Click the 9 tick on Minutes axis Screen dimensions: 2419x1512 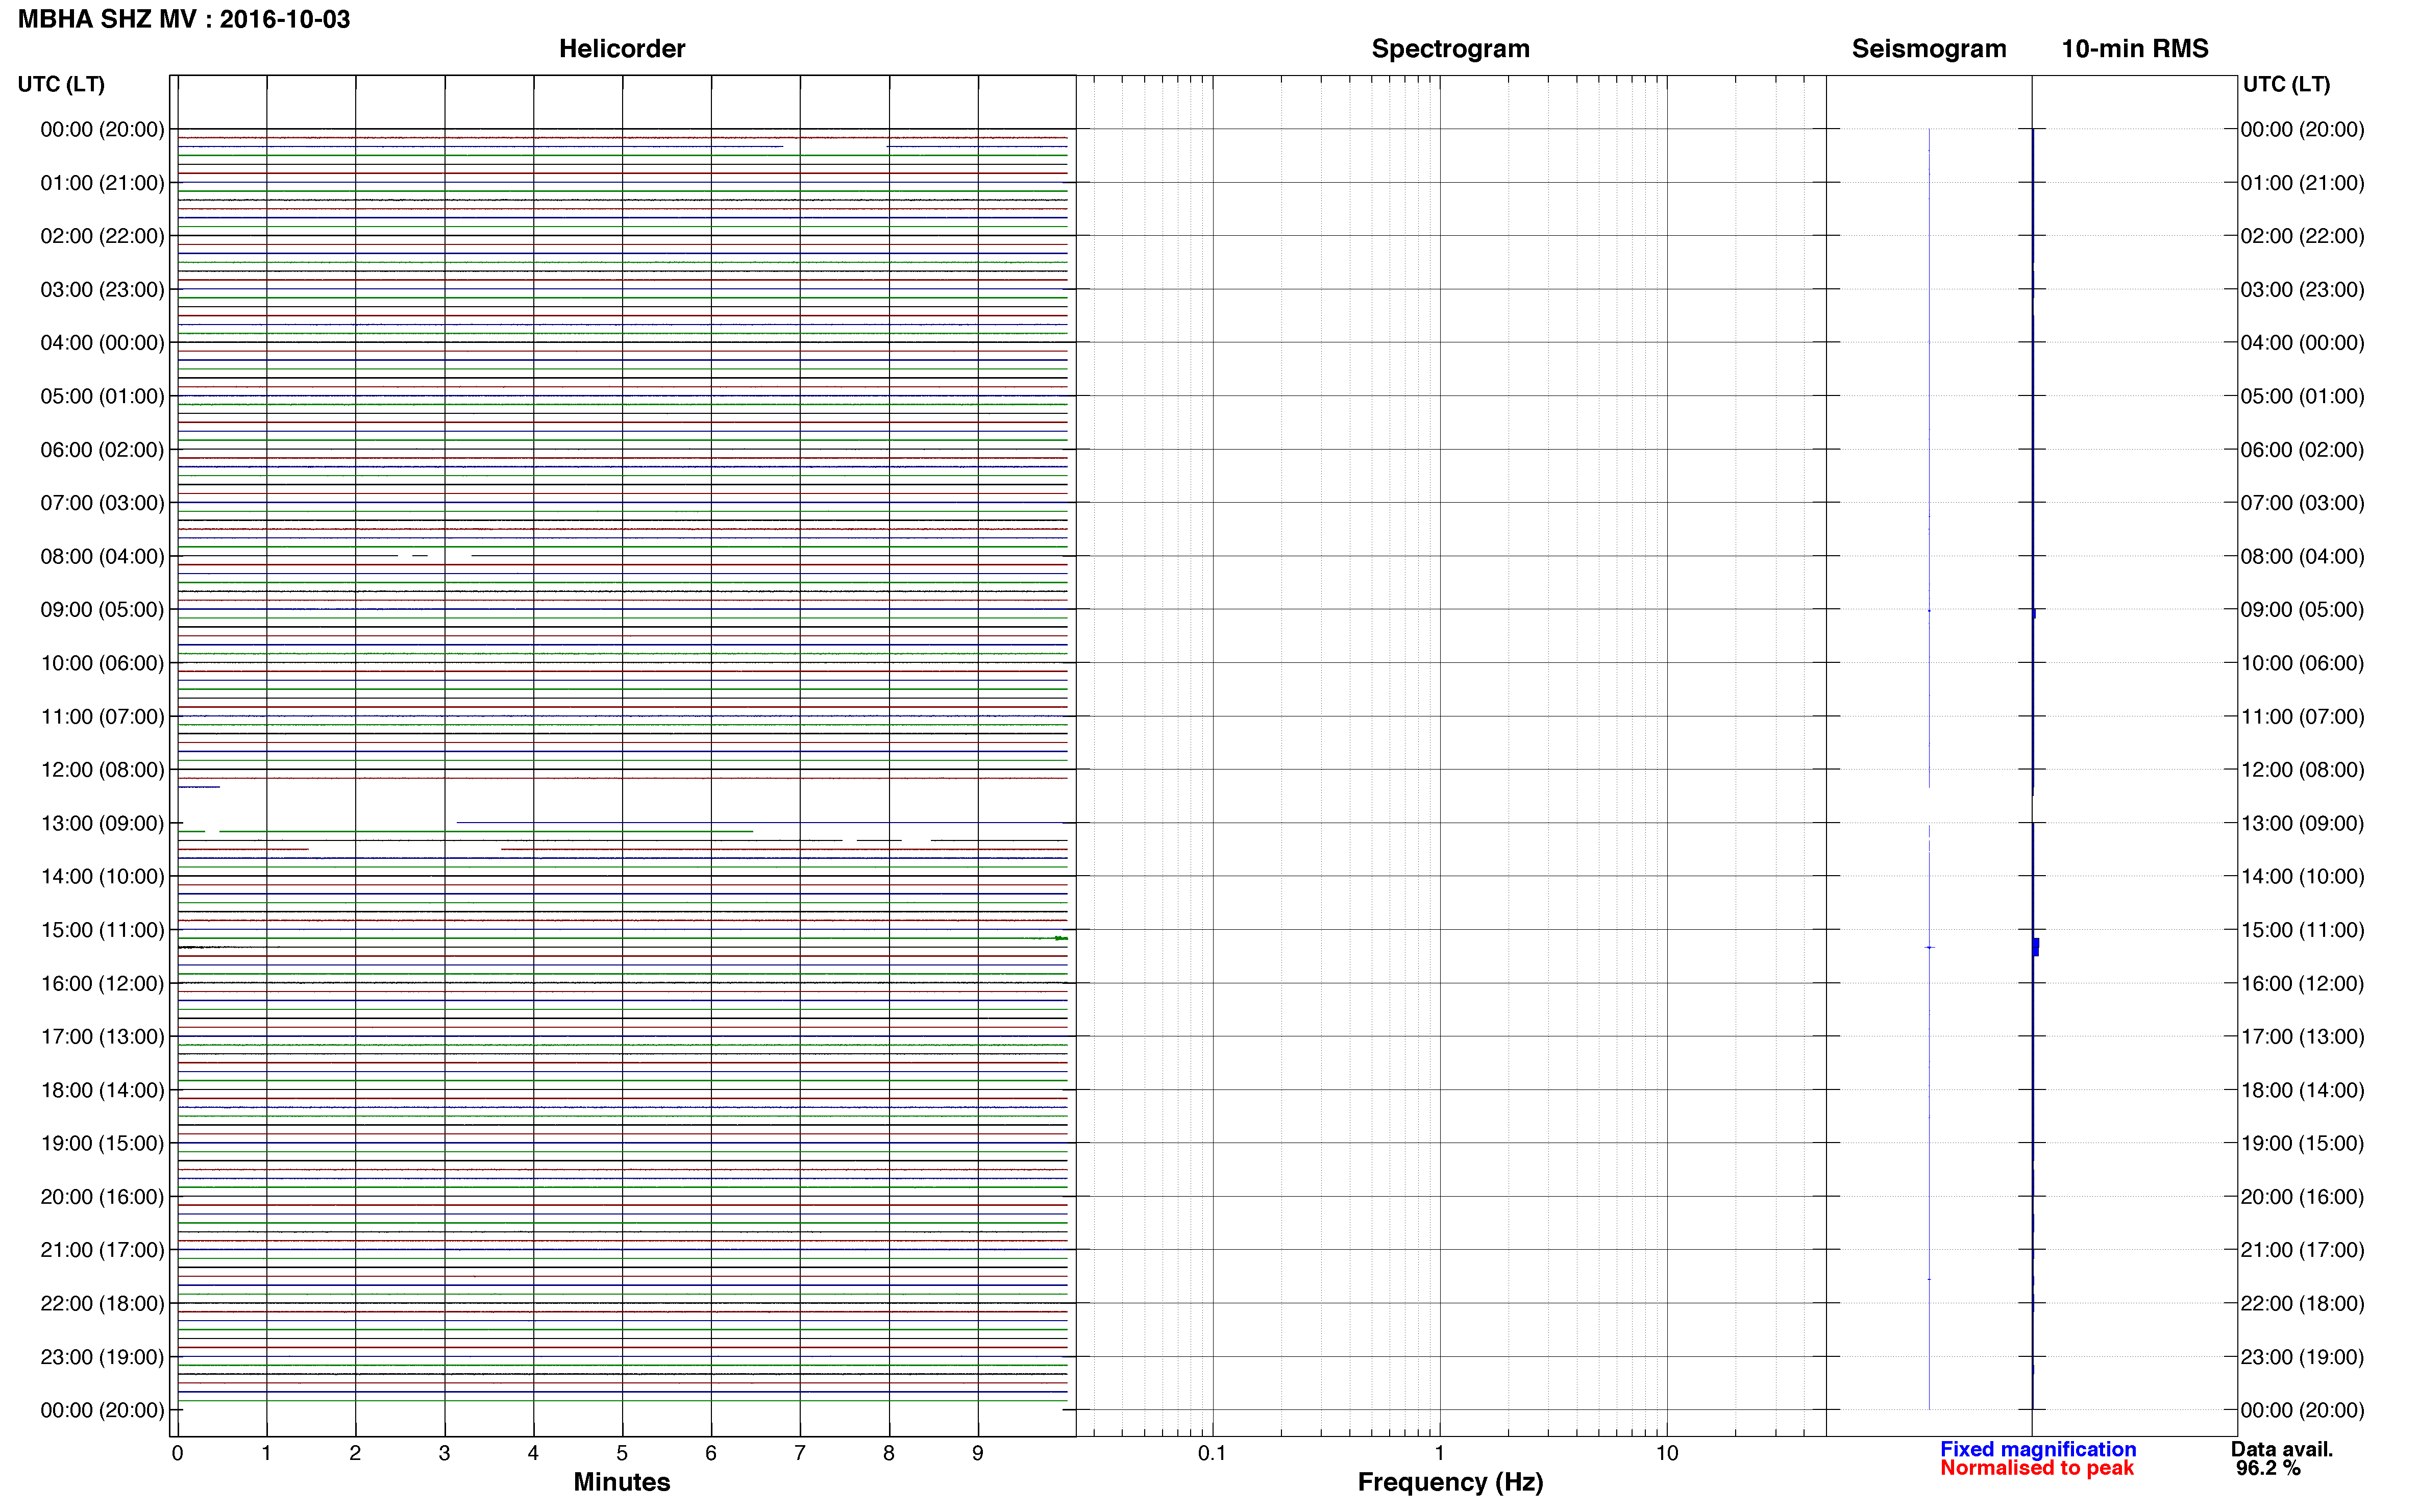[x=978, y=1453]
